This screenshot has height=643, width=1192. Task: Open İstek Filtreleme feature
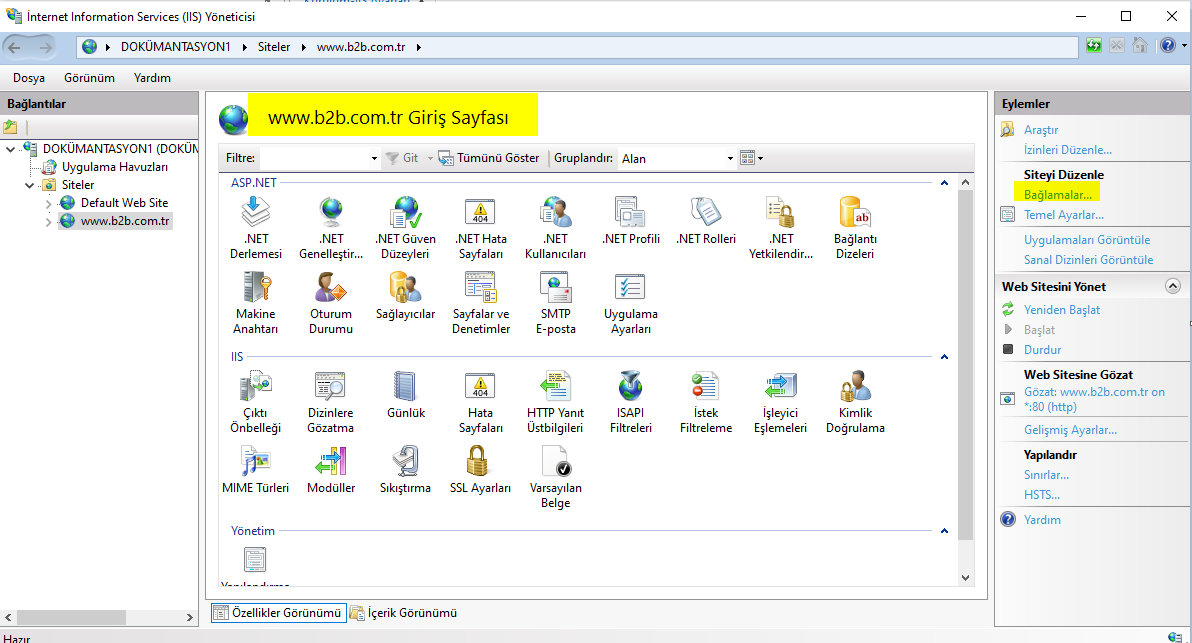coord(705,401)
